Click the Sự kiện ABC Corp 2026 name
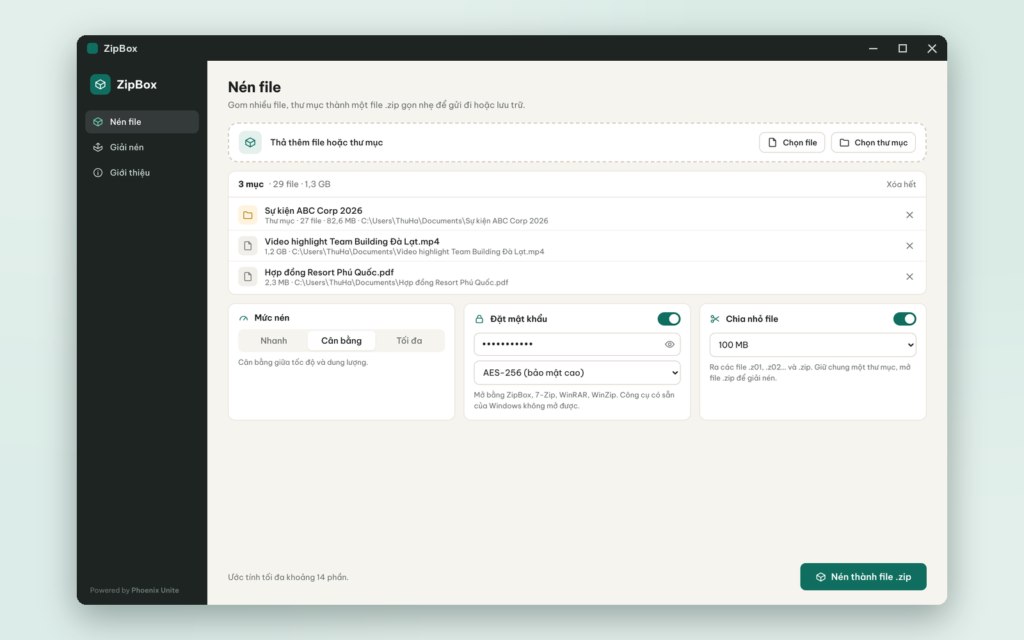Viewport: 1024px width, 640px height. click(x=313, y=210)
